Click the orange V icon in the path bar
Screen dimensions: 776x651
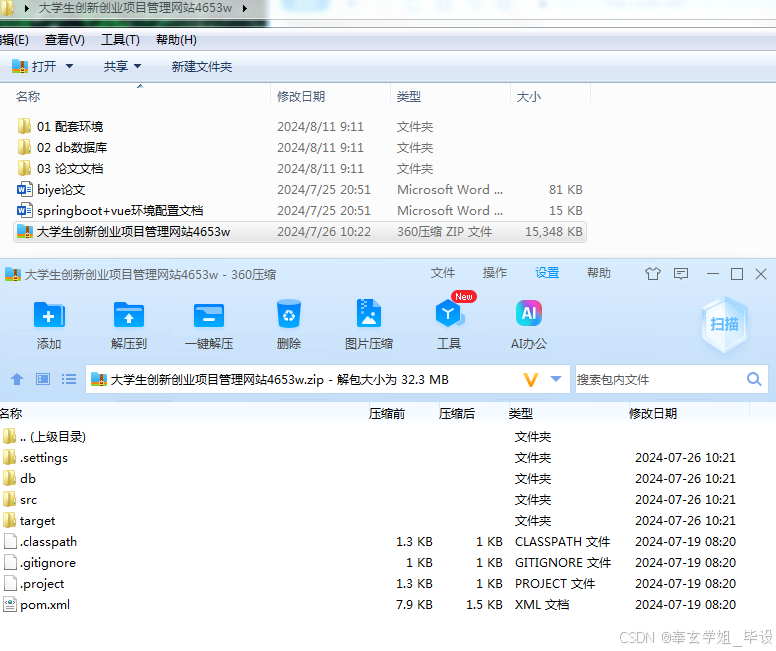(x=531, y=380)
